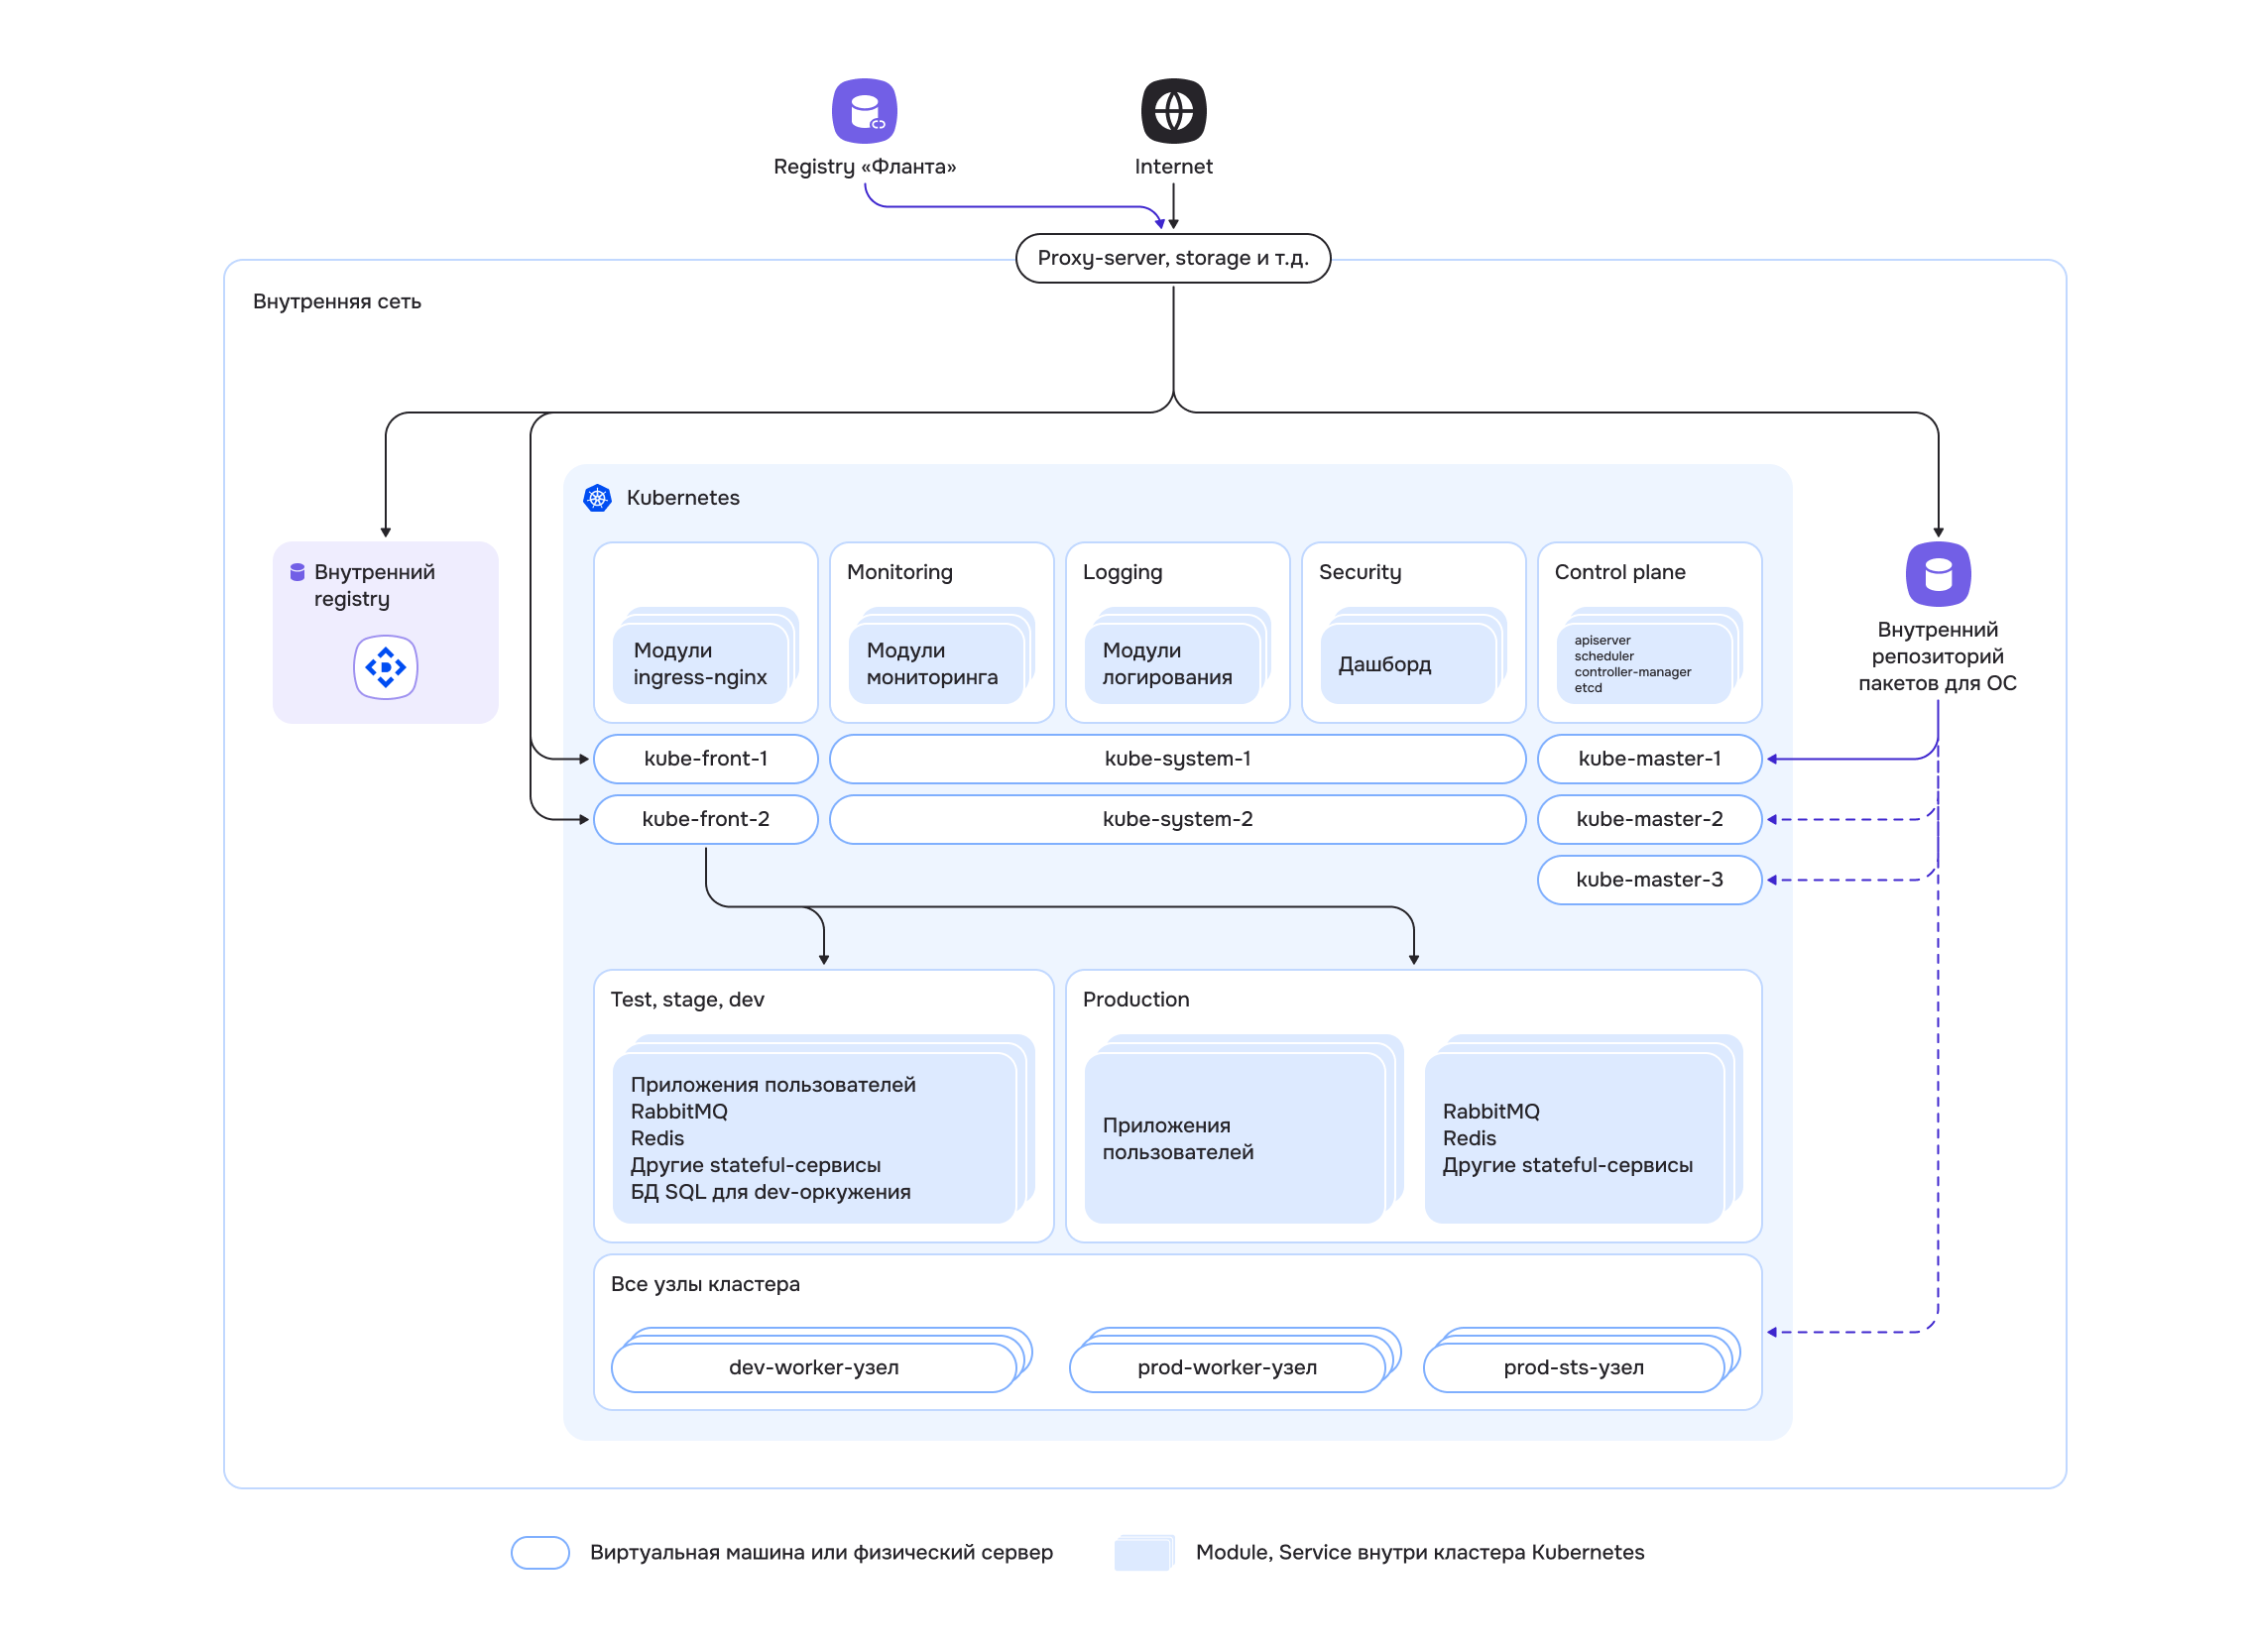
Task: Select the kube-system-2 node
Action: pyautogui.click(x=1177, y=819)
